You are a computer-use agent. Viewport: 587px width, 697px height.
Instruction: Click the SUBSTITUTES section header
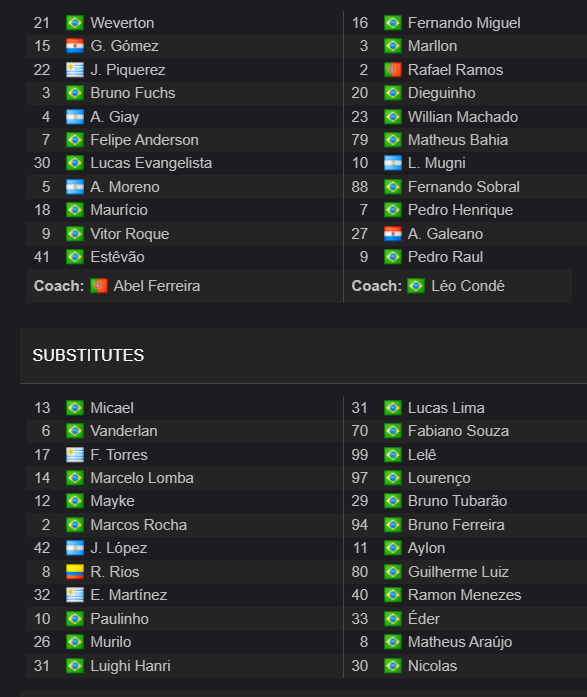click(88, 355)
